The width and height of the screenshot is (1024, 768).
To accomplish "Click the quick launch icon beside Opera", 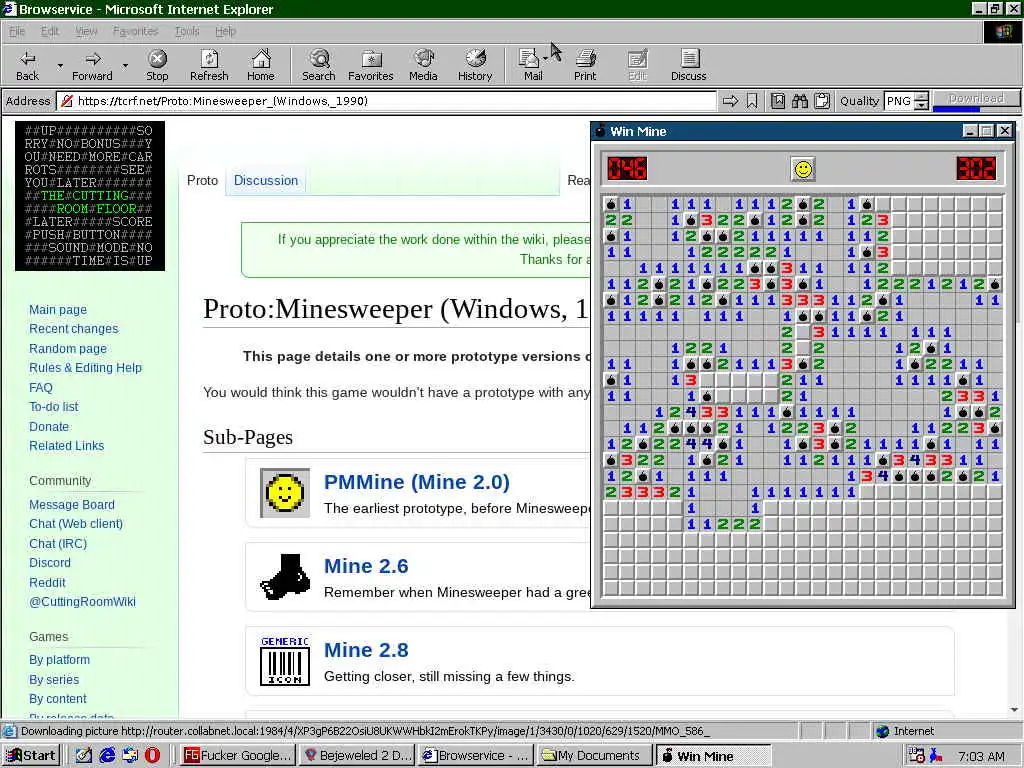I will click(x=130, y=755).
